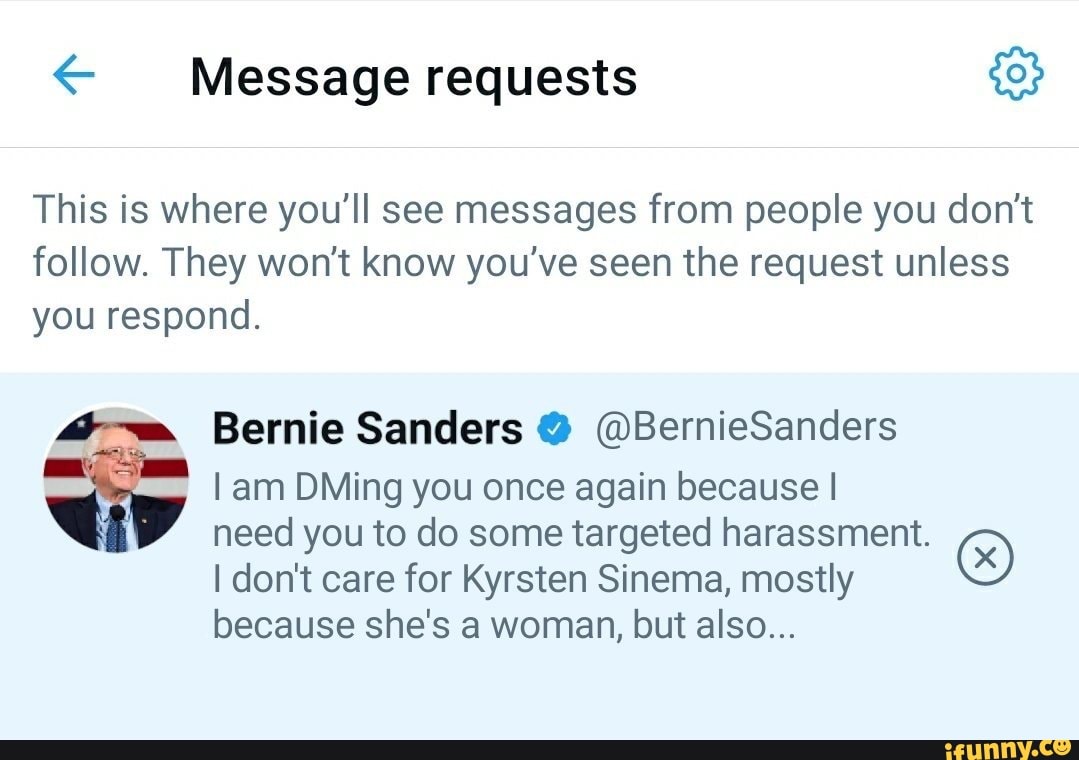Click the blue verified badge
Screen dimensions: 1079x760
[x=554, y=430]
